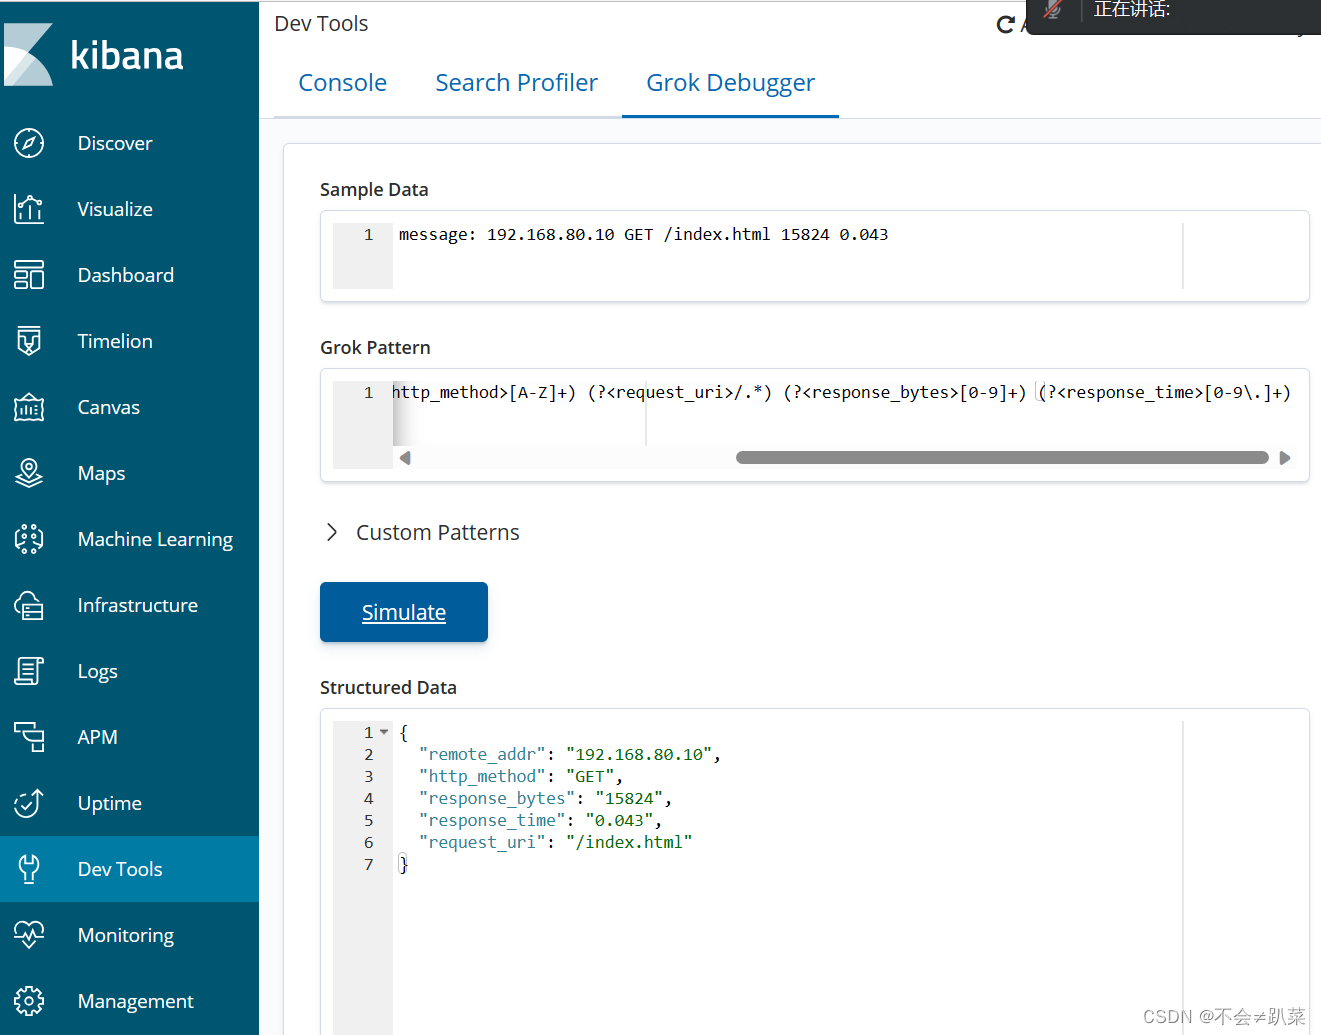This screenshot has width=1321, height=1035.
Task: Click the "192.168.80.10" value in output
Action: [x=639, y=754]
